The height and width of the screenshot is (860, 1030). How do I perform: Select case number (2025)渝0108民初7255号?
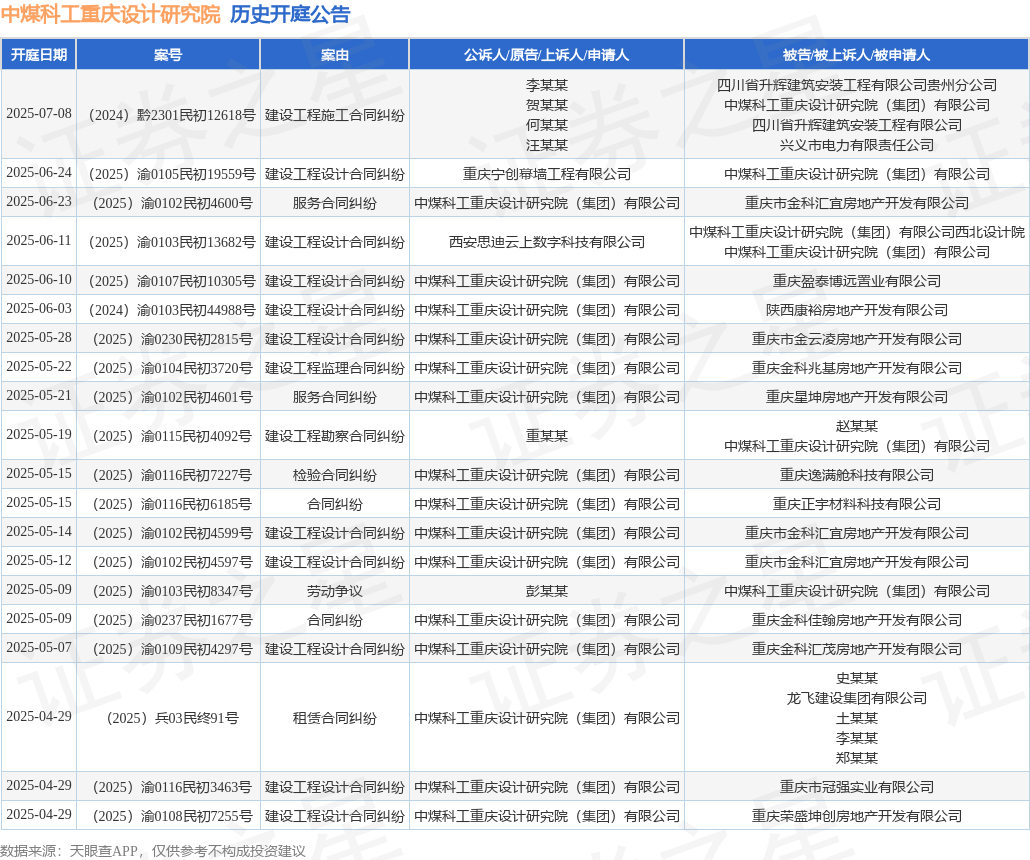172,816
